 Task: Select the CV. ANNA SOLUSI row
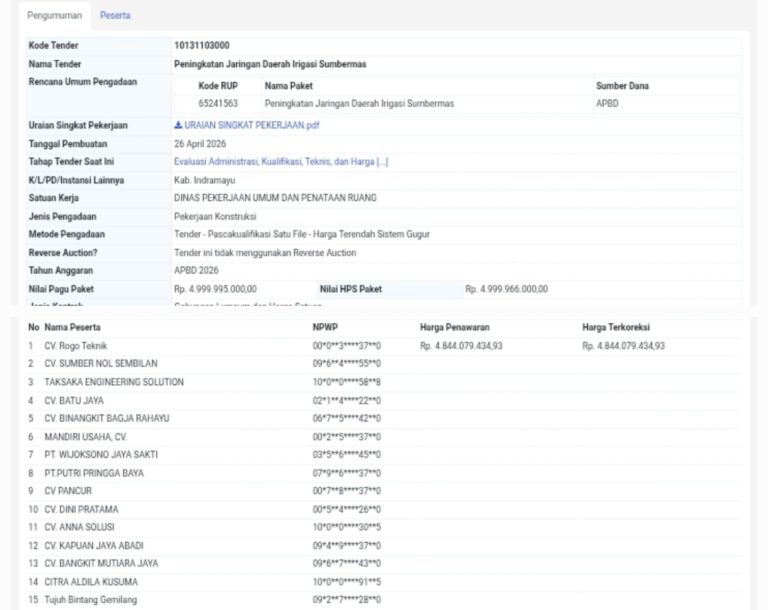(384, 527)
